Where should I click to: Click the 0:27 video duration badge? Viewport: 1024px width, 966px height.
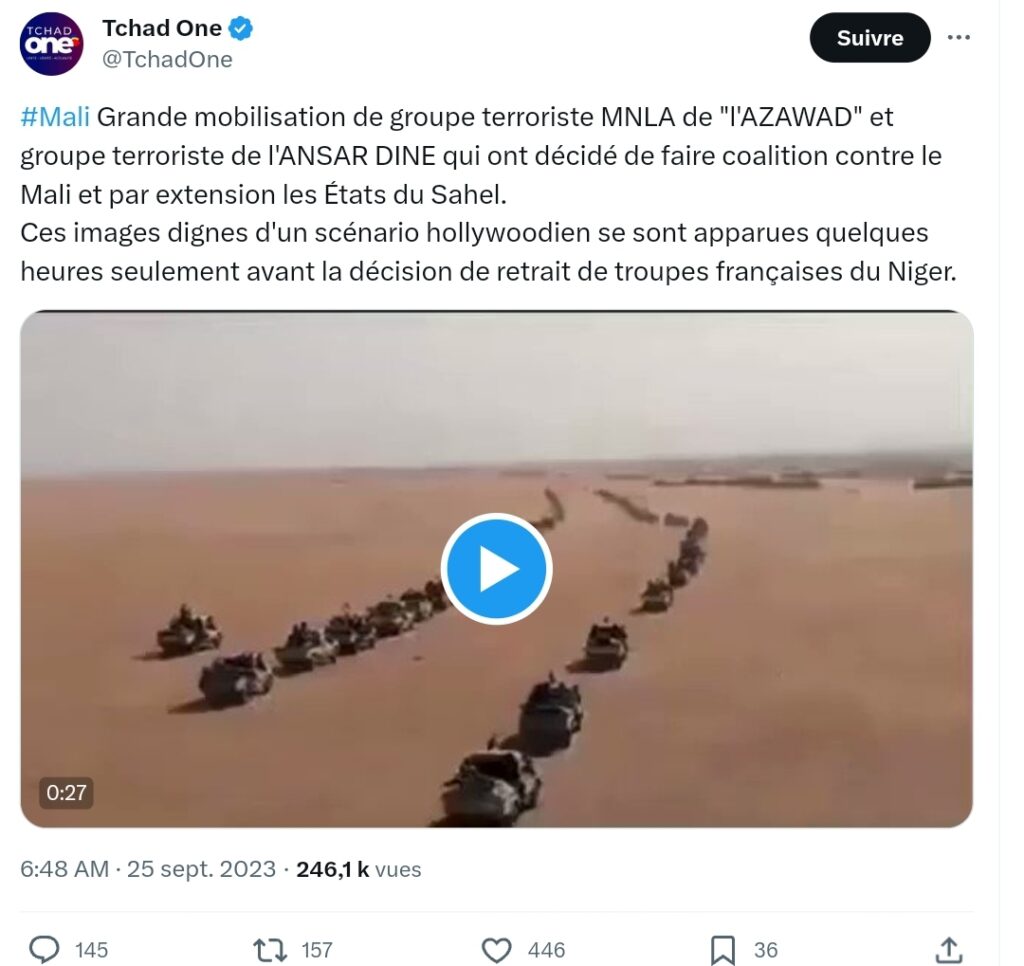[x=66, y=792]
